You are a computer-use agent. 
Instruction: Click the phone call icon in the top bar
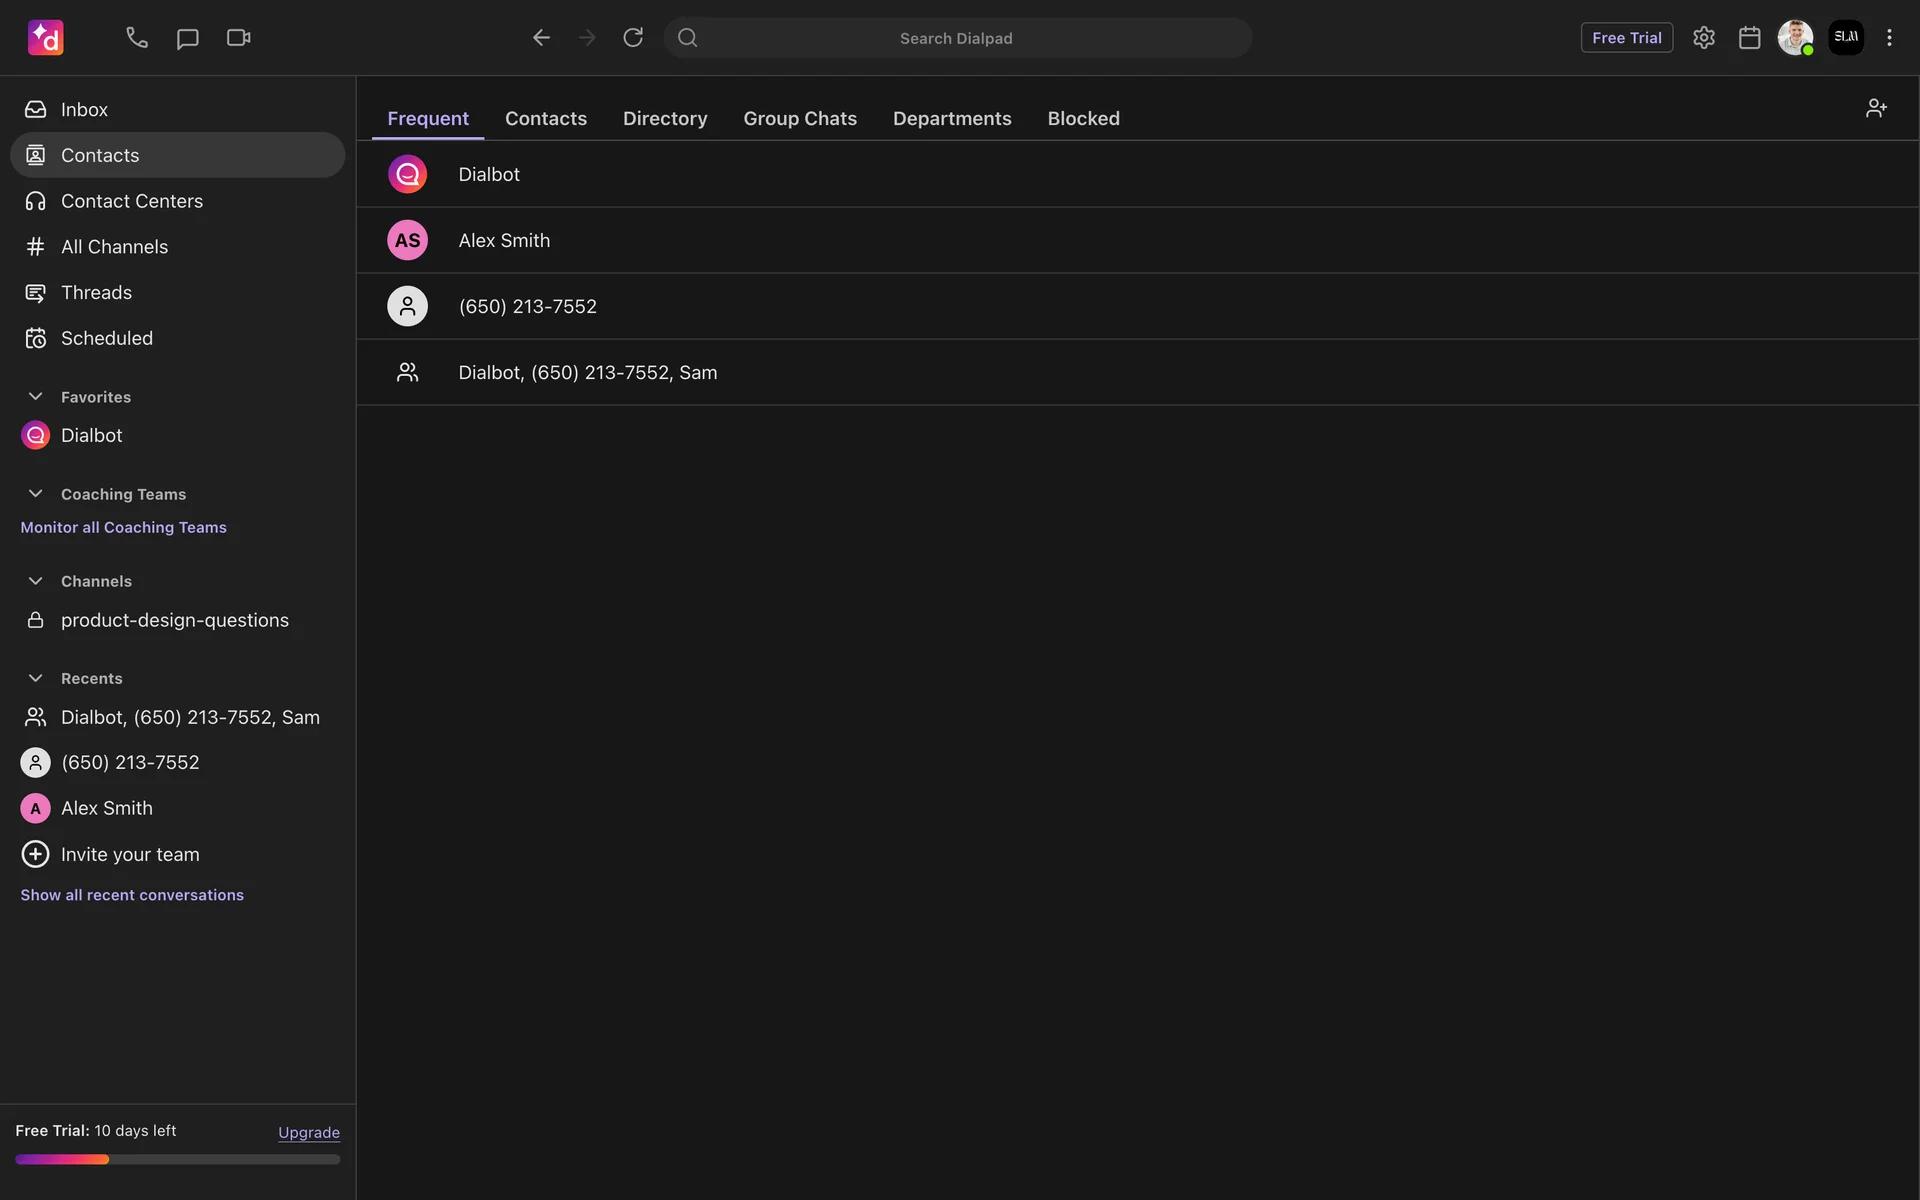137,38
